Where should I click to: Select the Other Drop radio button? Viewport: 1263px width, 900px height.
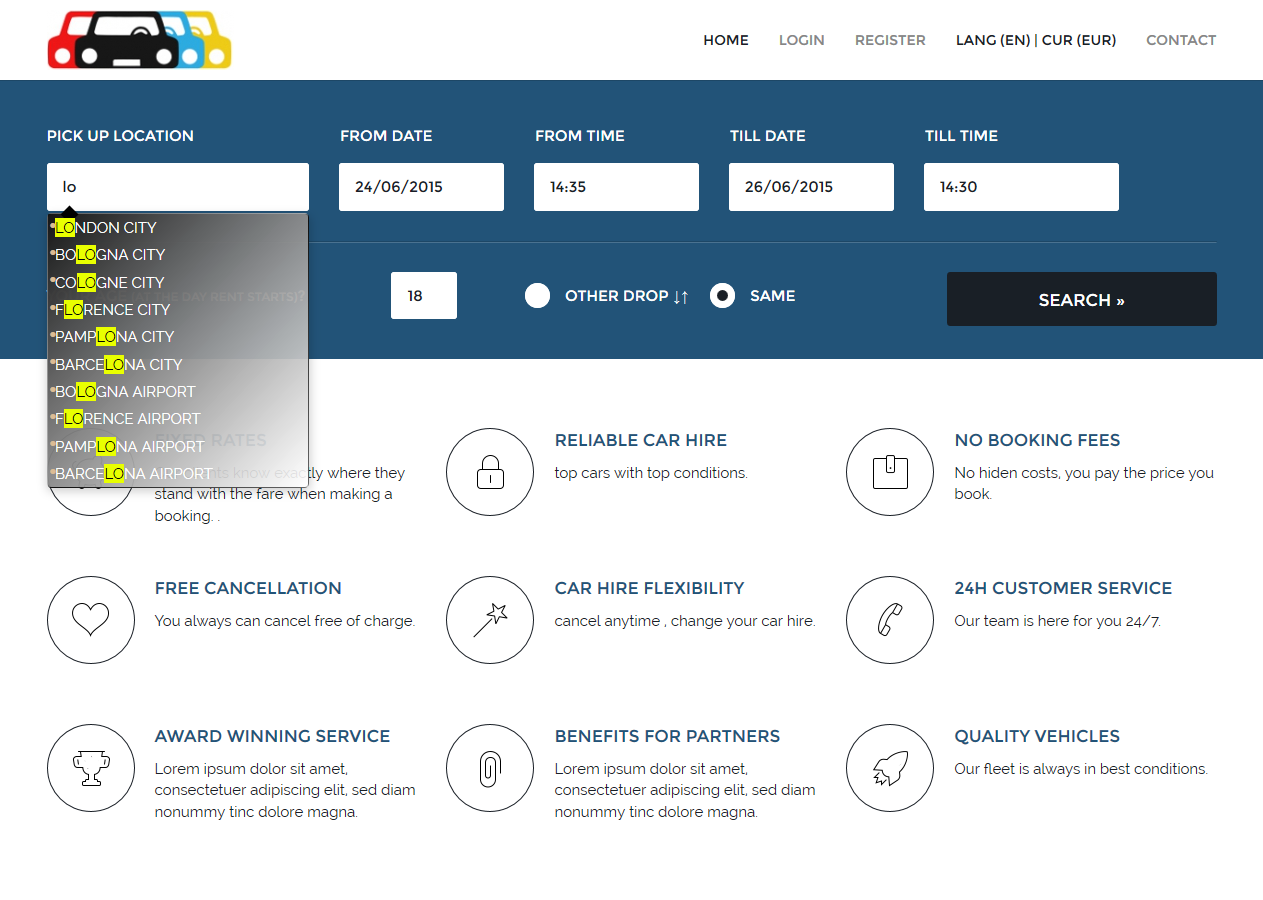click(x=538, y=296)
